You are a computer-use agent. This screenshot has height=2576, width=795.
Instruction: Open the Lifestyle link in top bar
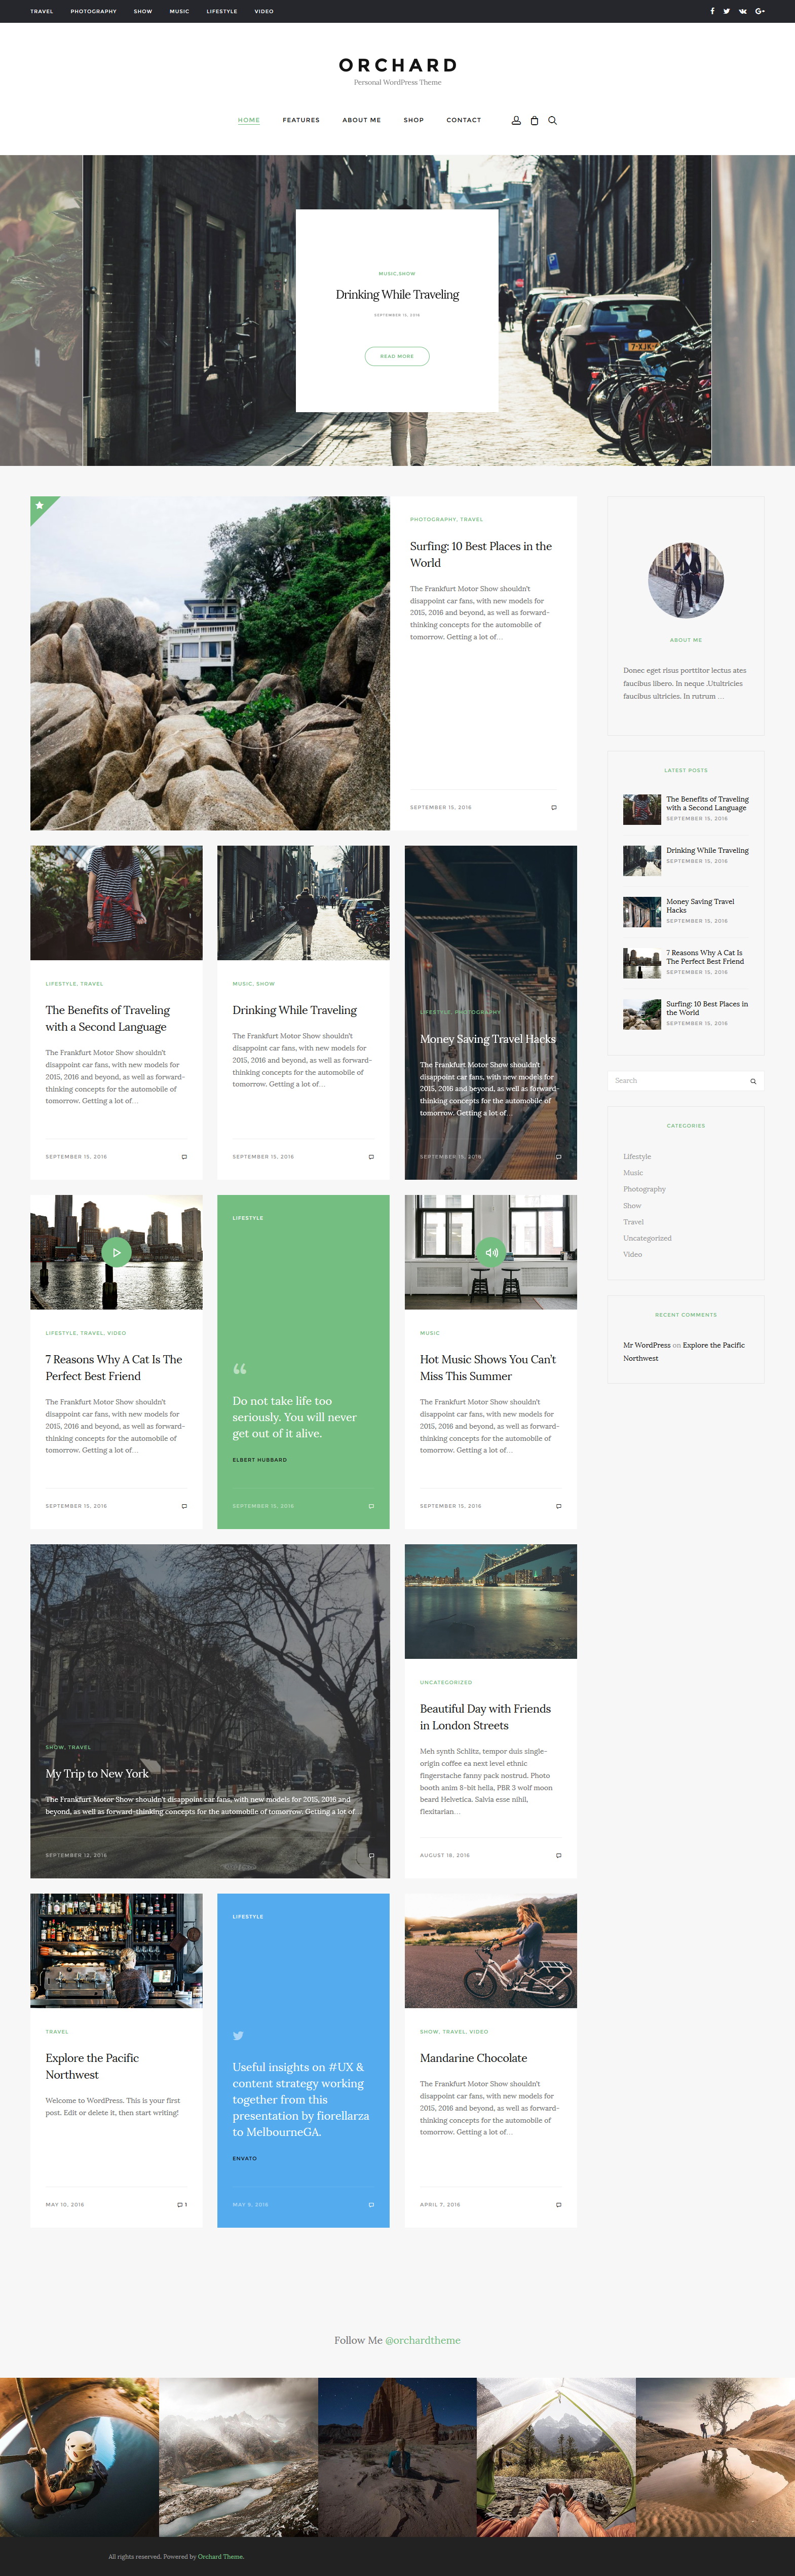222,11
